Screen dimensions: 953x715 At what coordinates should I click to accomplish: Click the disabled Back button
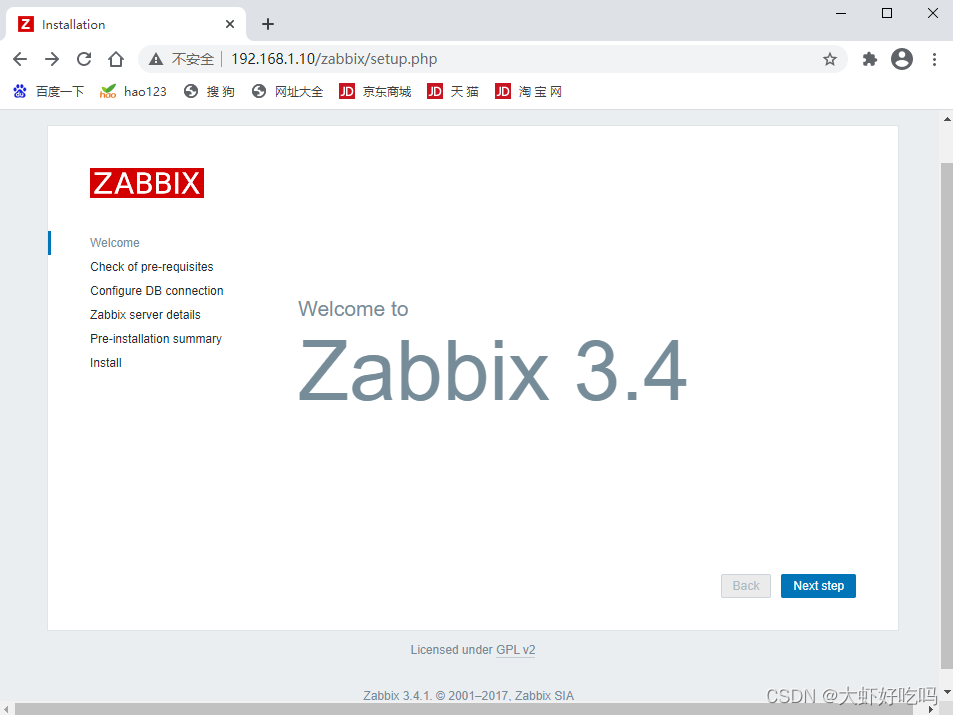pyautogui.click(x=746, y=586)
